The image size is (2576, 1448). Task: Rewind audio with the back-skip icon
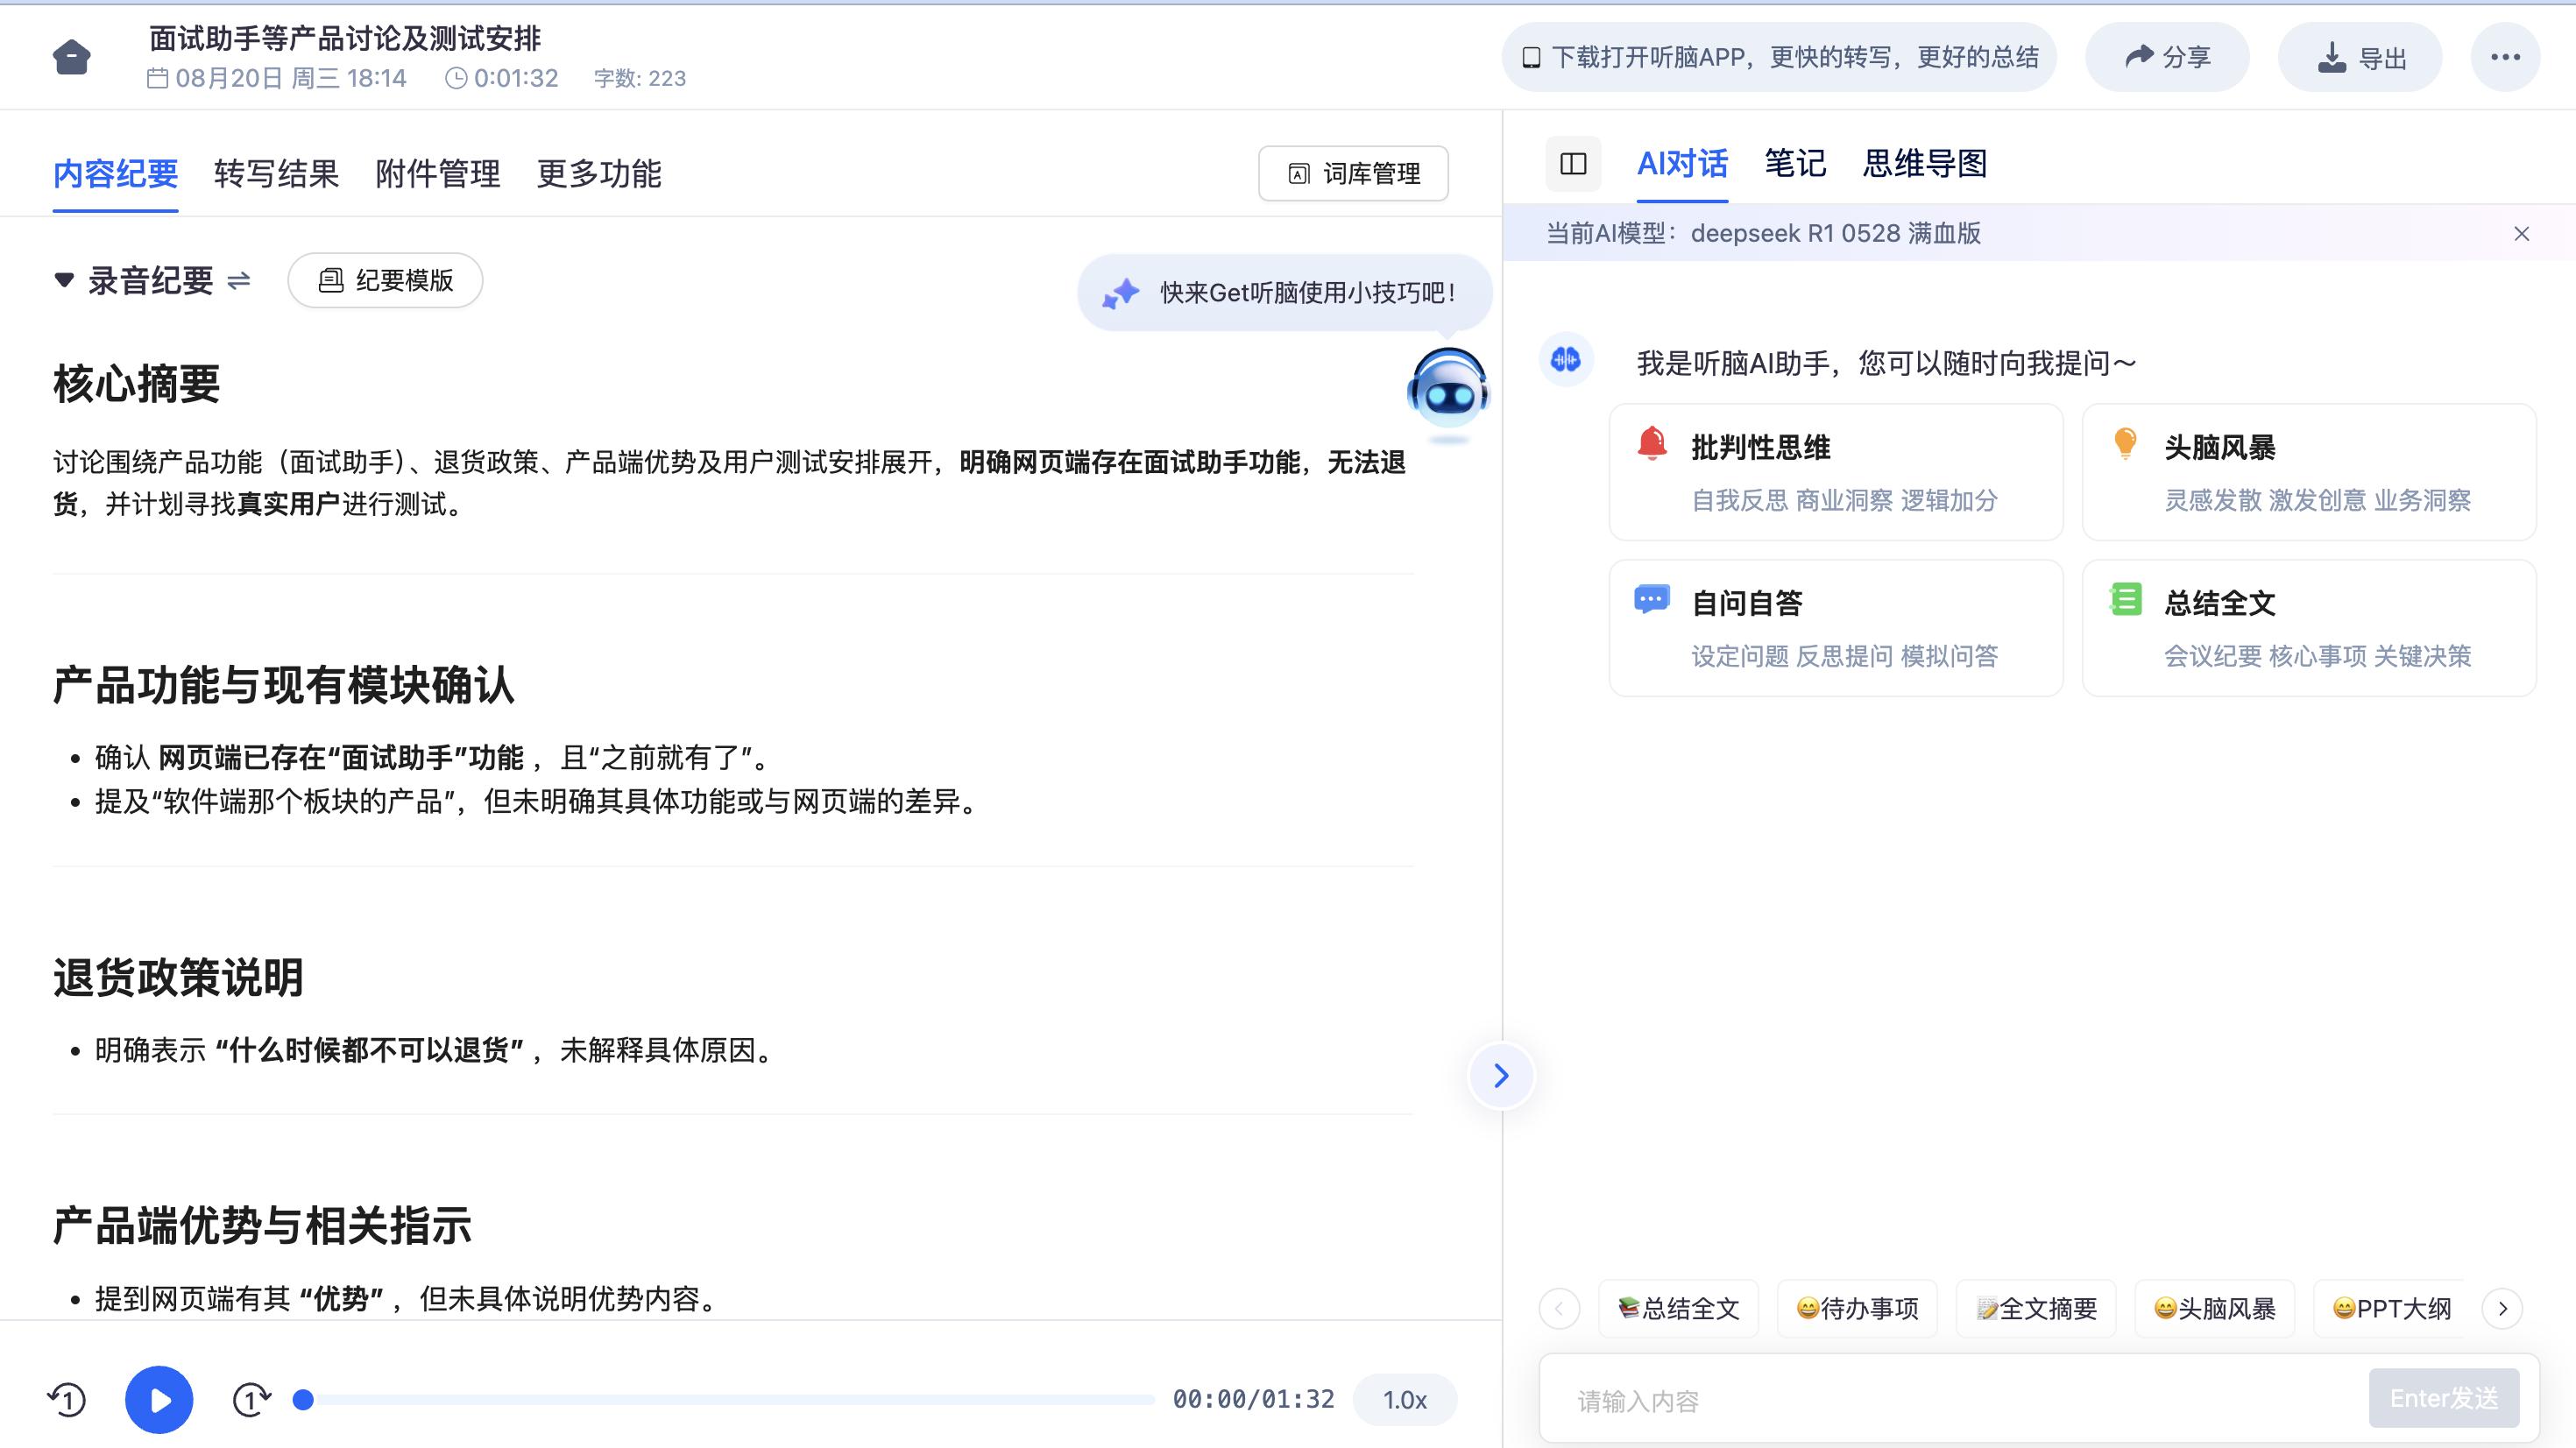(67, 1399)
